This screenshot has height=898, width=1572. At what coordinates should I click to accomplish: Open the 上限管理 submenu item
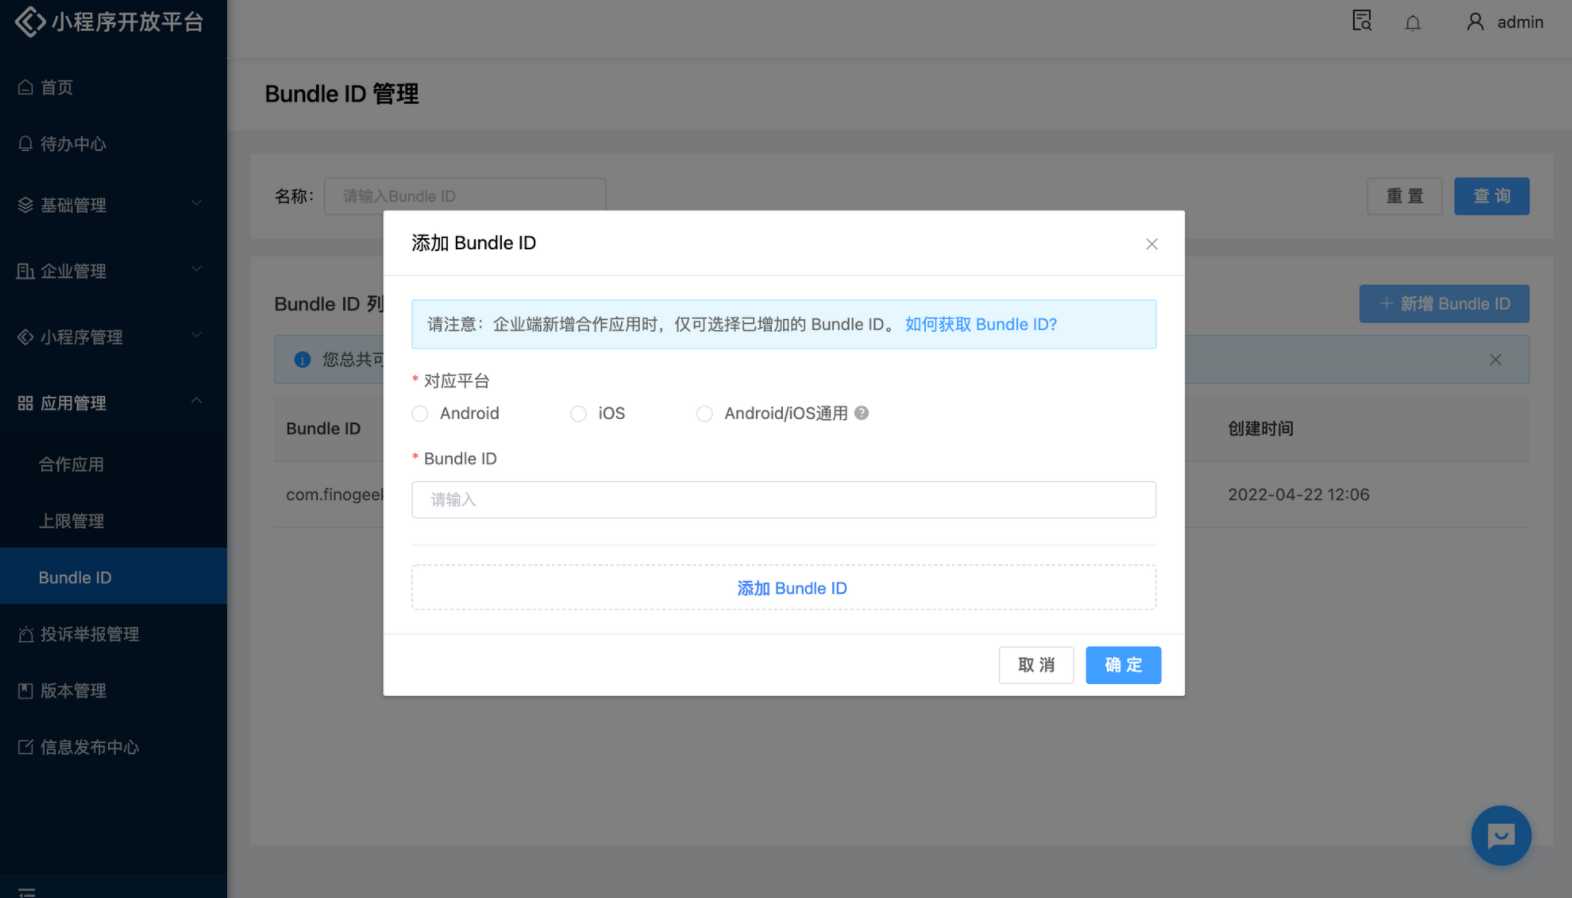coord(113,521)
